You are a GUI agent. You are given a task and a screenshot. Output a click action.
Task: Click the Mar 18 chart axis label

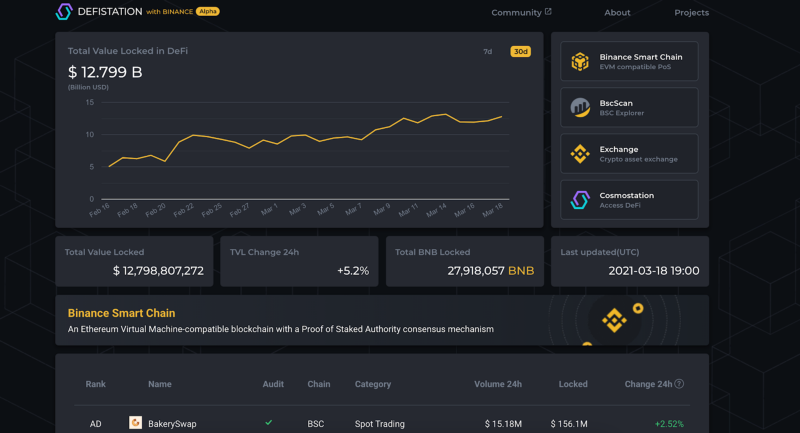click(x=492, y=210)
